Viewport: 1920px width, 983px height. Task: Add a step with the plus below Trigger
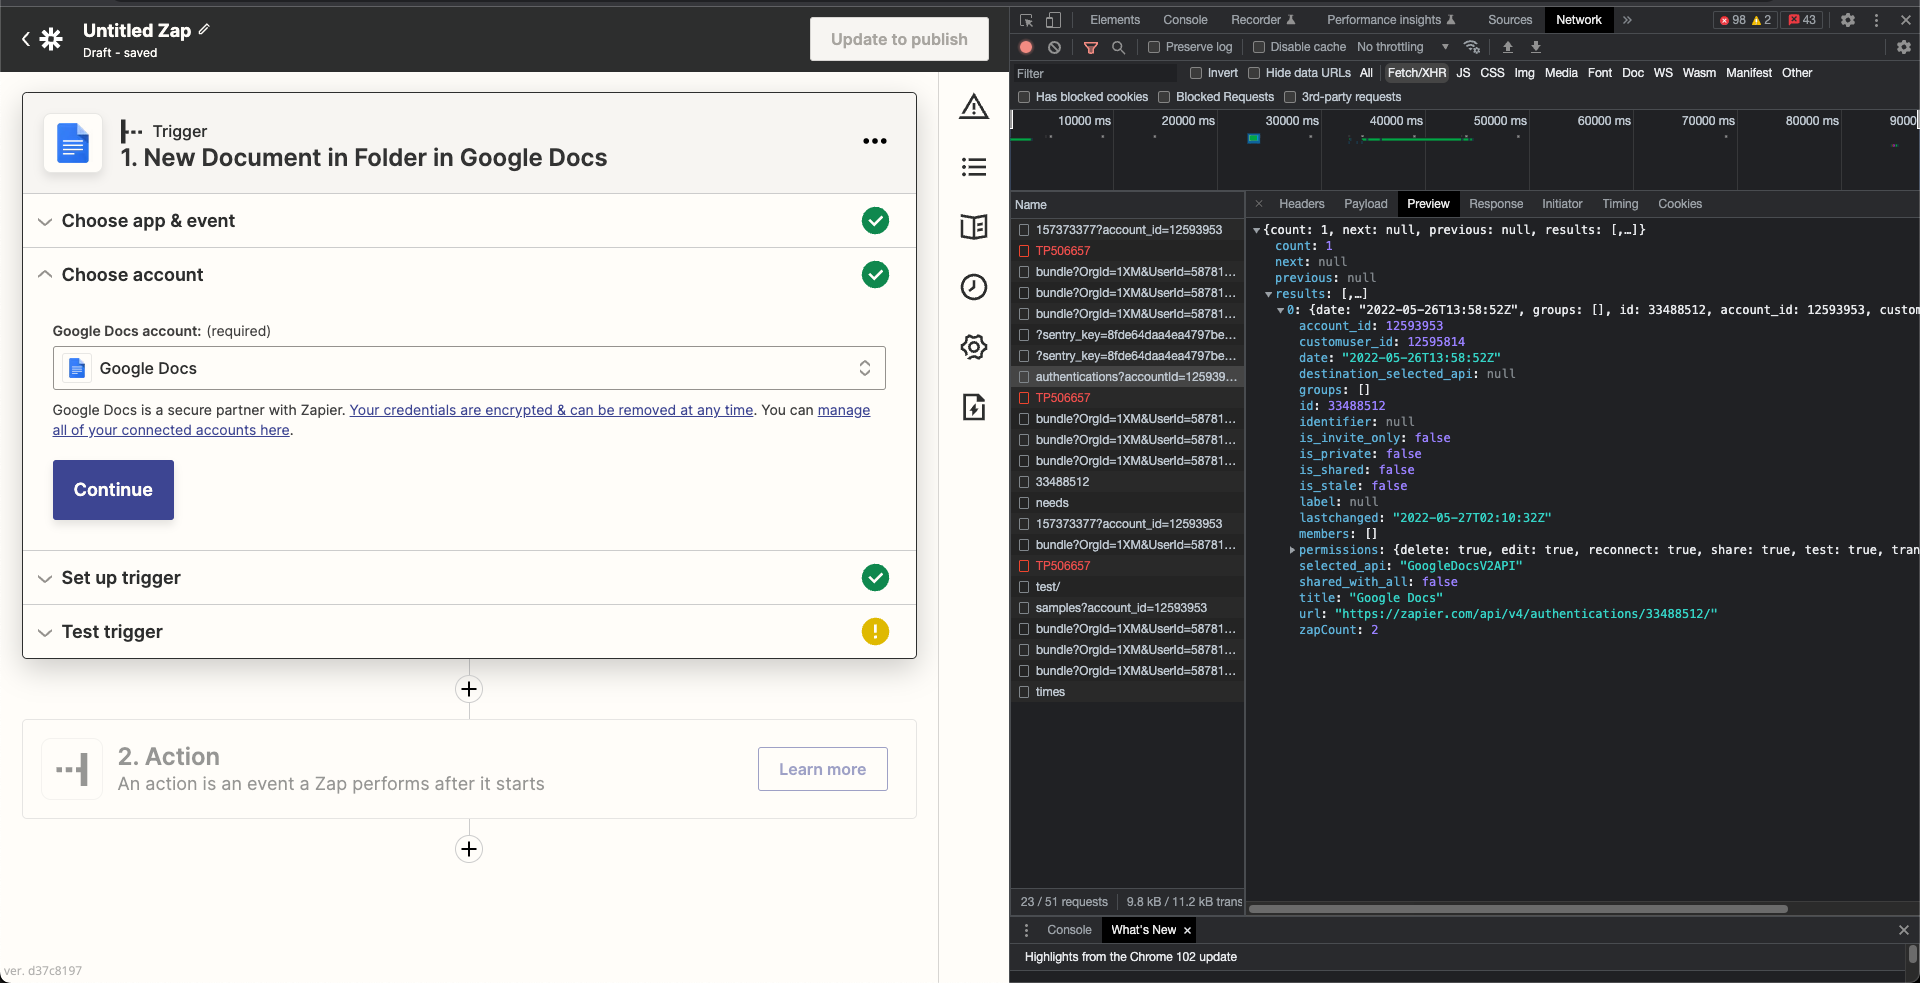(x=469, y=689)
